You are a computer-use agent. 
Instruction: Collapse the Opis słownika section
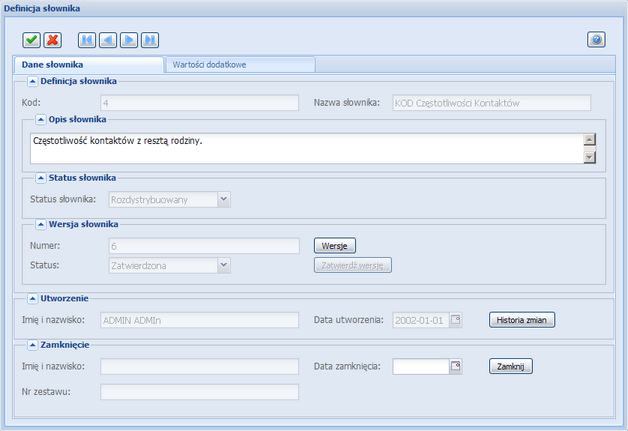41,119
